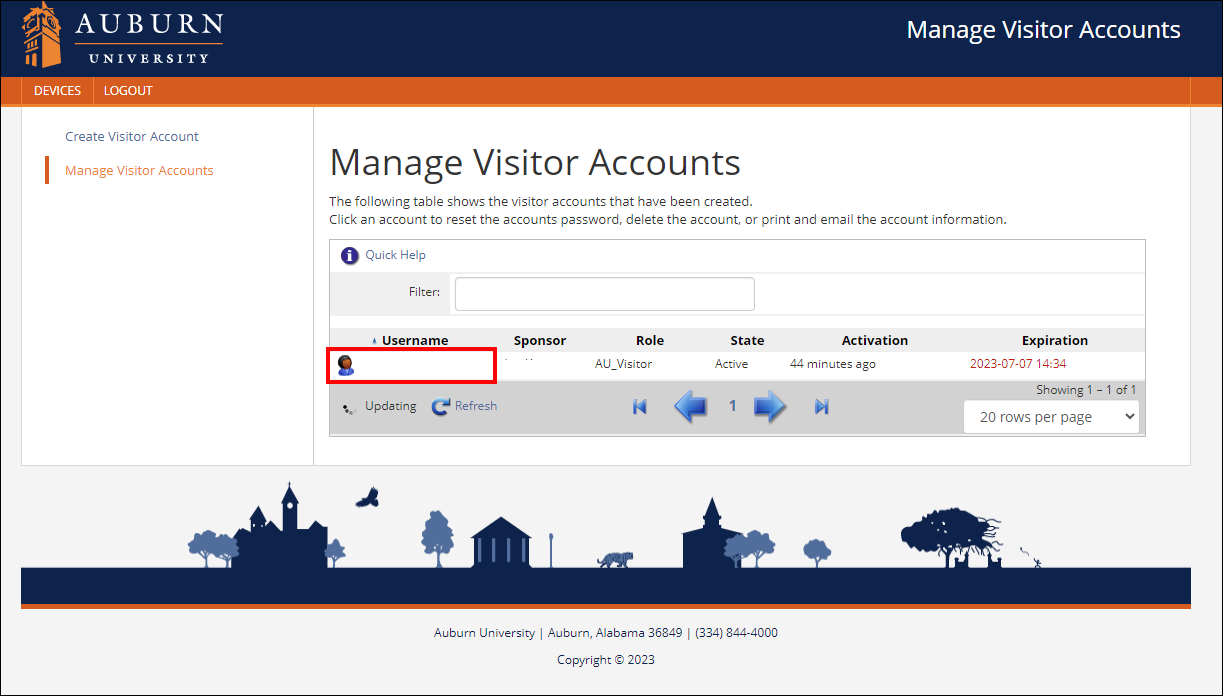Viewport: 1223px width, 696px height.
Task: Sort table by Expiration column
Action: (x=1055, y=341)
